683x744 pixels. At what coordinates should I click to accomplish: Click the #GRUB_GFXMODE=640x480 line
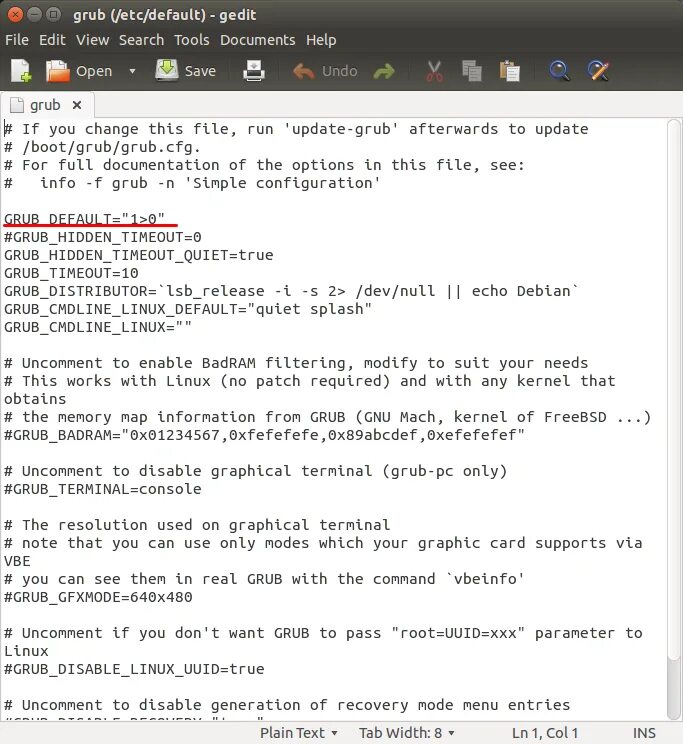pyautogui.click(x=98, y=597)
